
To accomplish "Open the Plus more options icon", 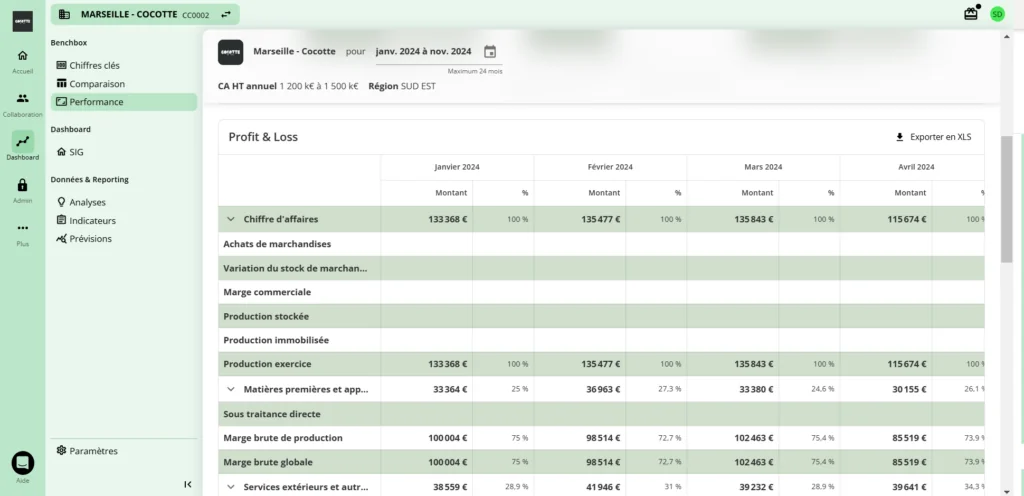I will 22,229.
